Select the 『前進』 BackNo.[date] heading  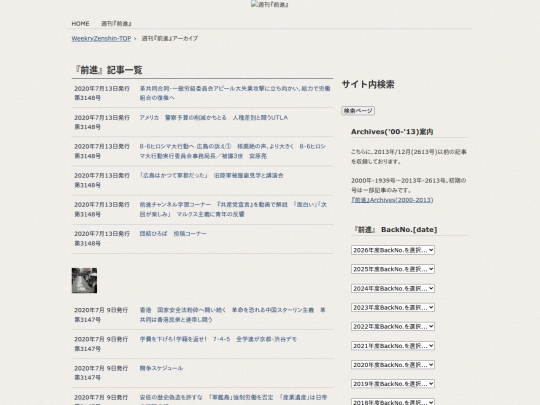pyautogui.click(x=395, y=230)
